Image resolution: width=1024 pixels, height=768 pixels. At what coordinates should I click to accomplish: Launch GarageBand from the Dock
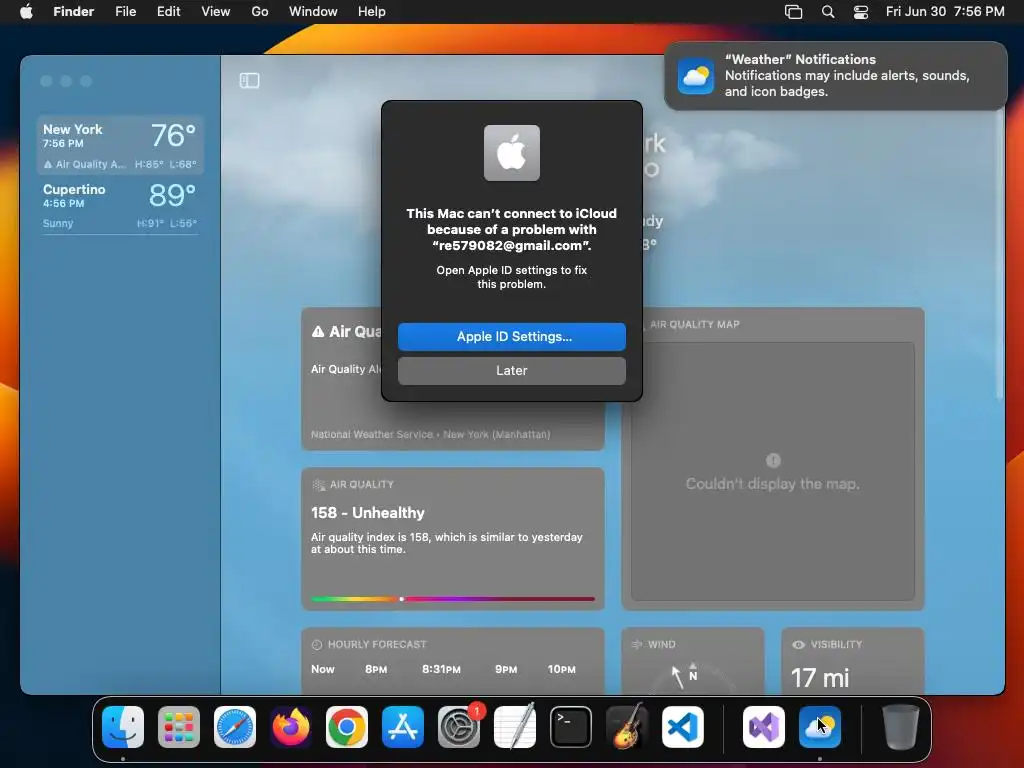pos(627,727)
